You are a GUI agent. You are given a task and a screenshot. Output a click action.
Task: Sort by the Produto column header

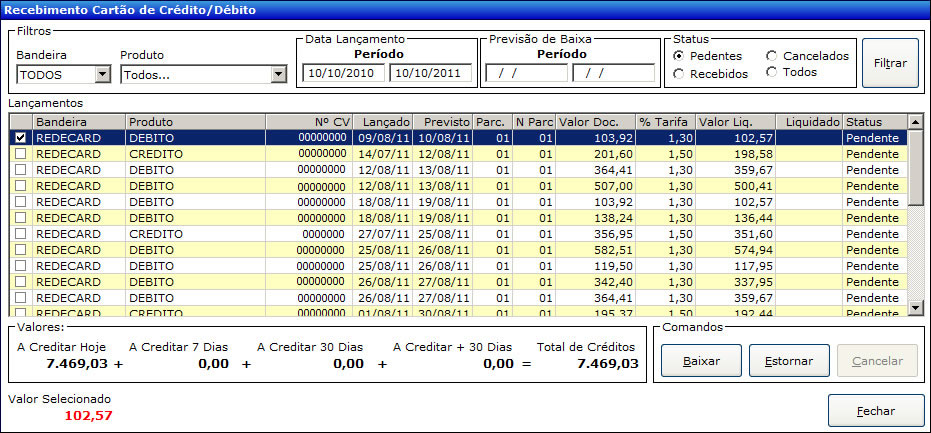point(195,122)
